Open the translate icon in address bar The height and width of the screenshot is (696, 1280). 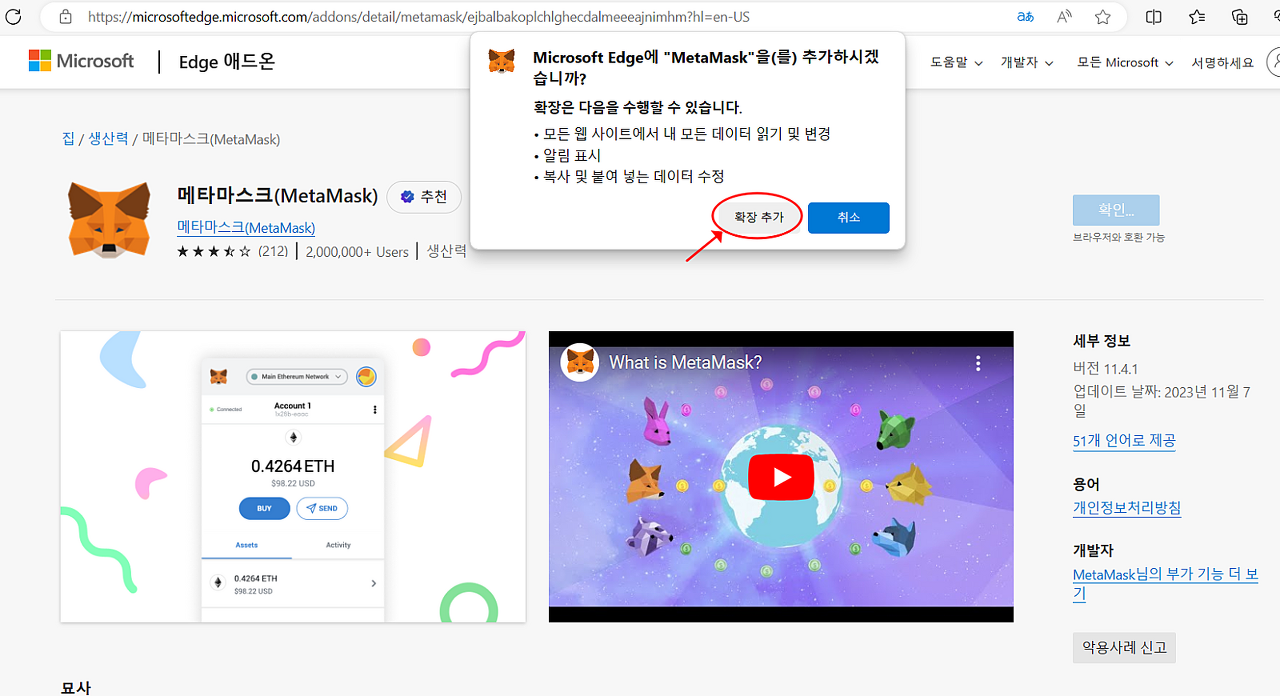pyautogui.click(x=1025, y=17)
